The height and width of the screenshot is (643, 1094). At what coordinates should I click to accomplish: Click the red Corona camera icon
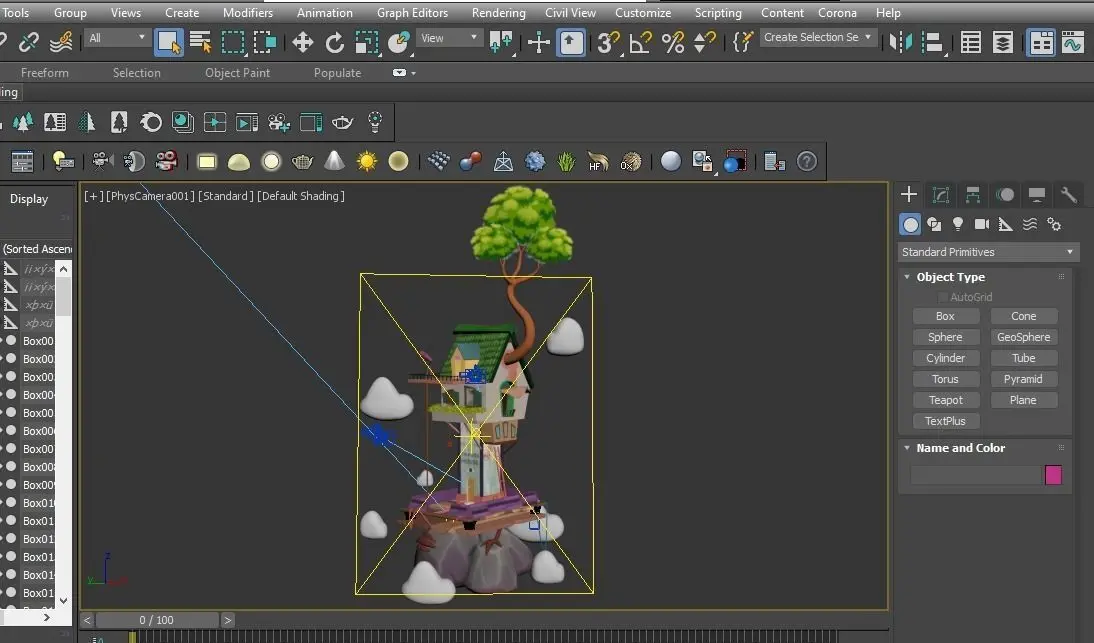pyautogui.click(x=166, y=162)
